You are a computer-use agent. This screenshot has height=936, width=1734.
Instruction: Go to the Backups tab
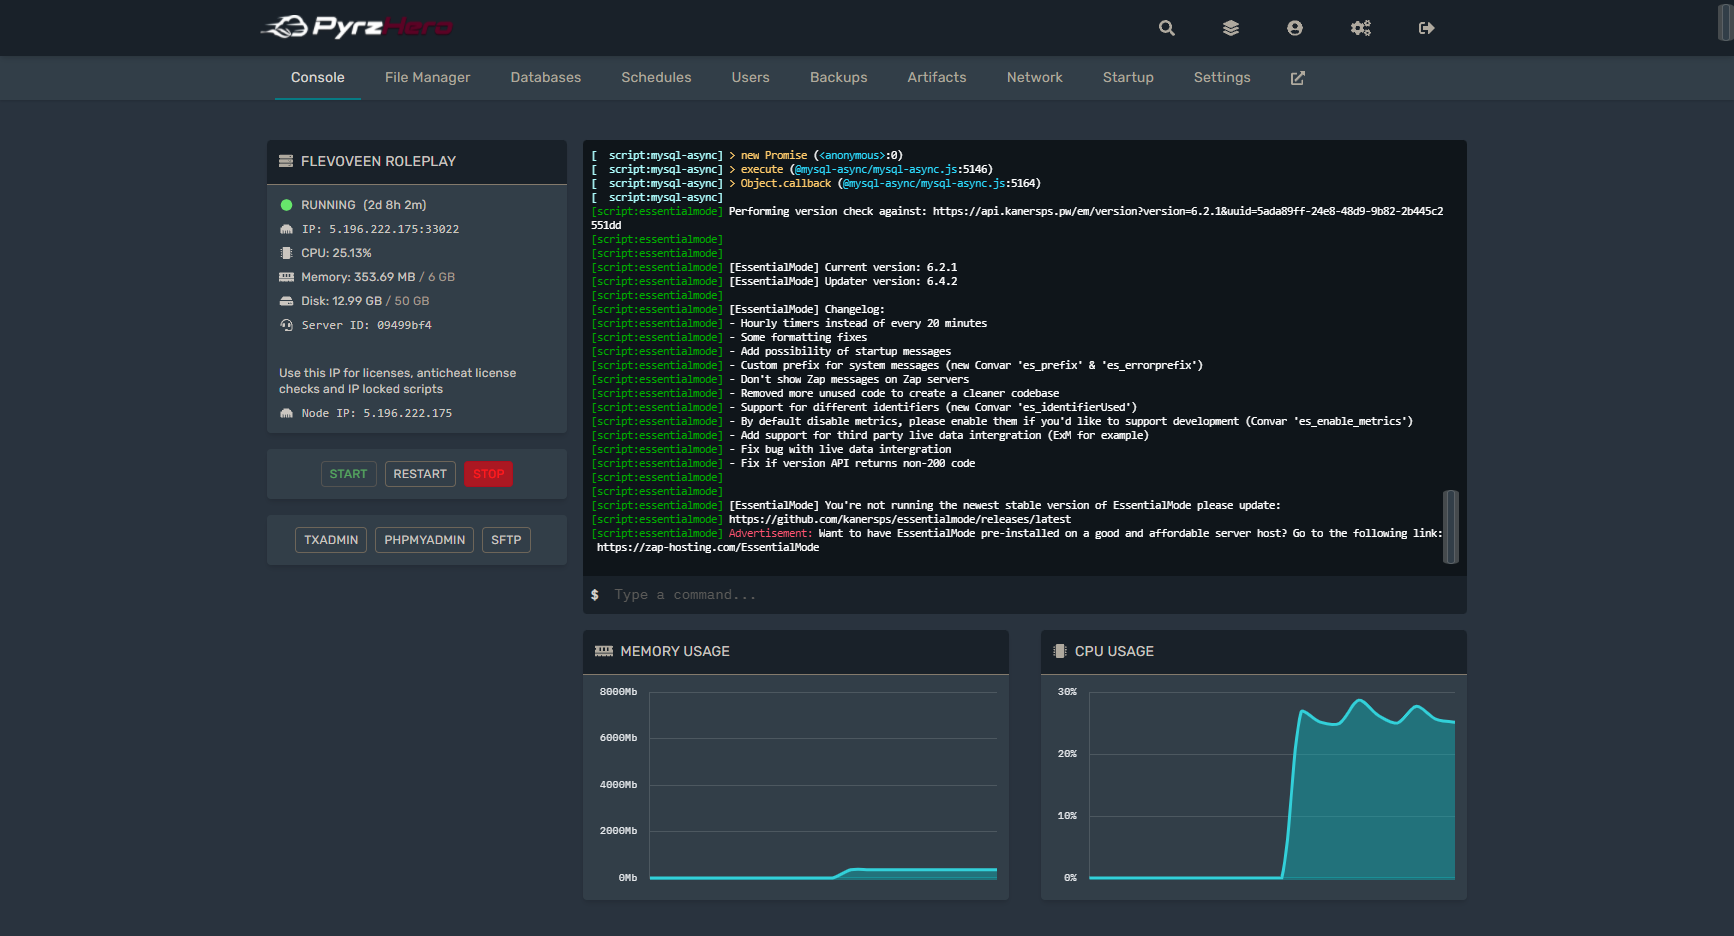pos(838,78)
